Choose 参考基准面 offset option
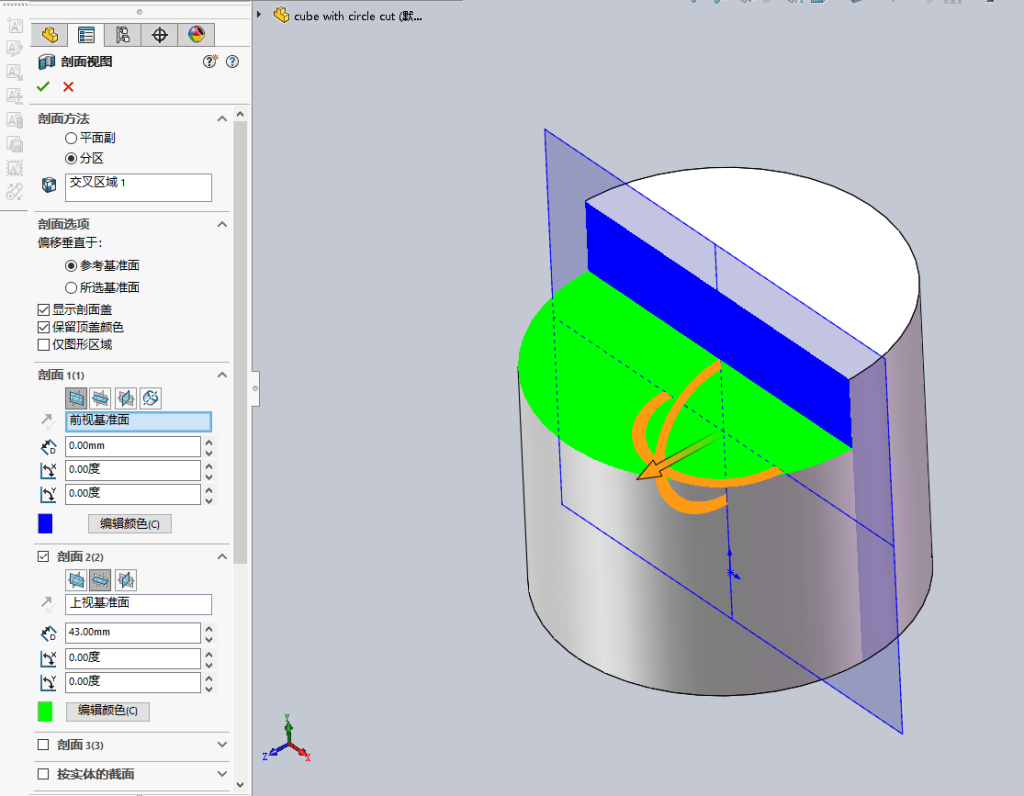1024x796 pixels. pyautogui.click(x=71, y=266)
